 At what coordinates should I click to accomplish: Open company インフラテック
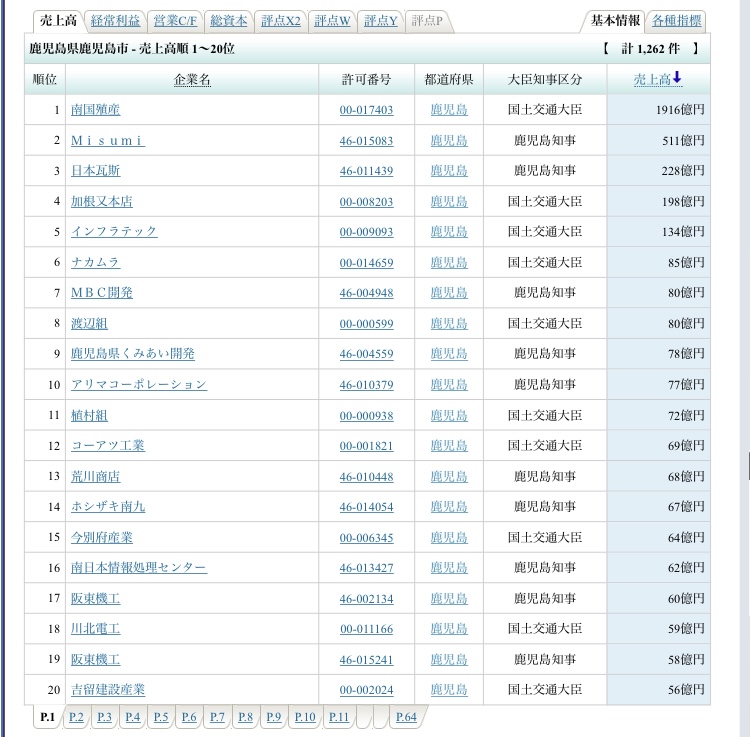point(114,231)
